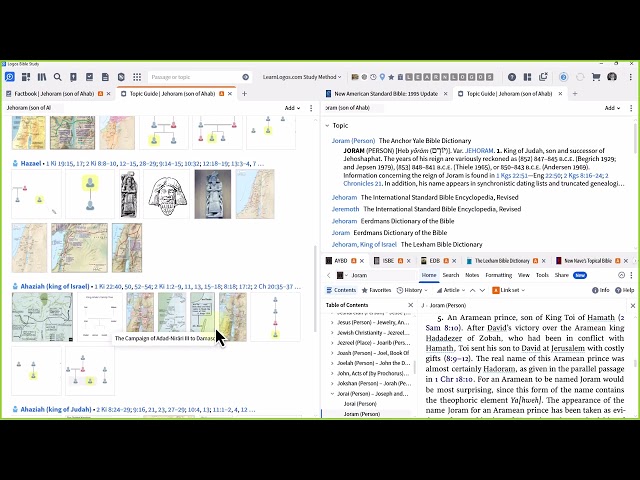
Task: Open the Hazael bearded face sketch thumbnail
Action: pos(167,194)
